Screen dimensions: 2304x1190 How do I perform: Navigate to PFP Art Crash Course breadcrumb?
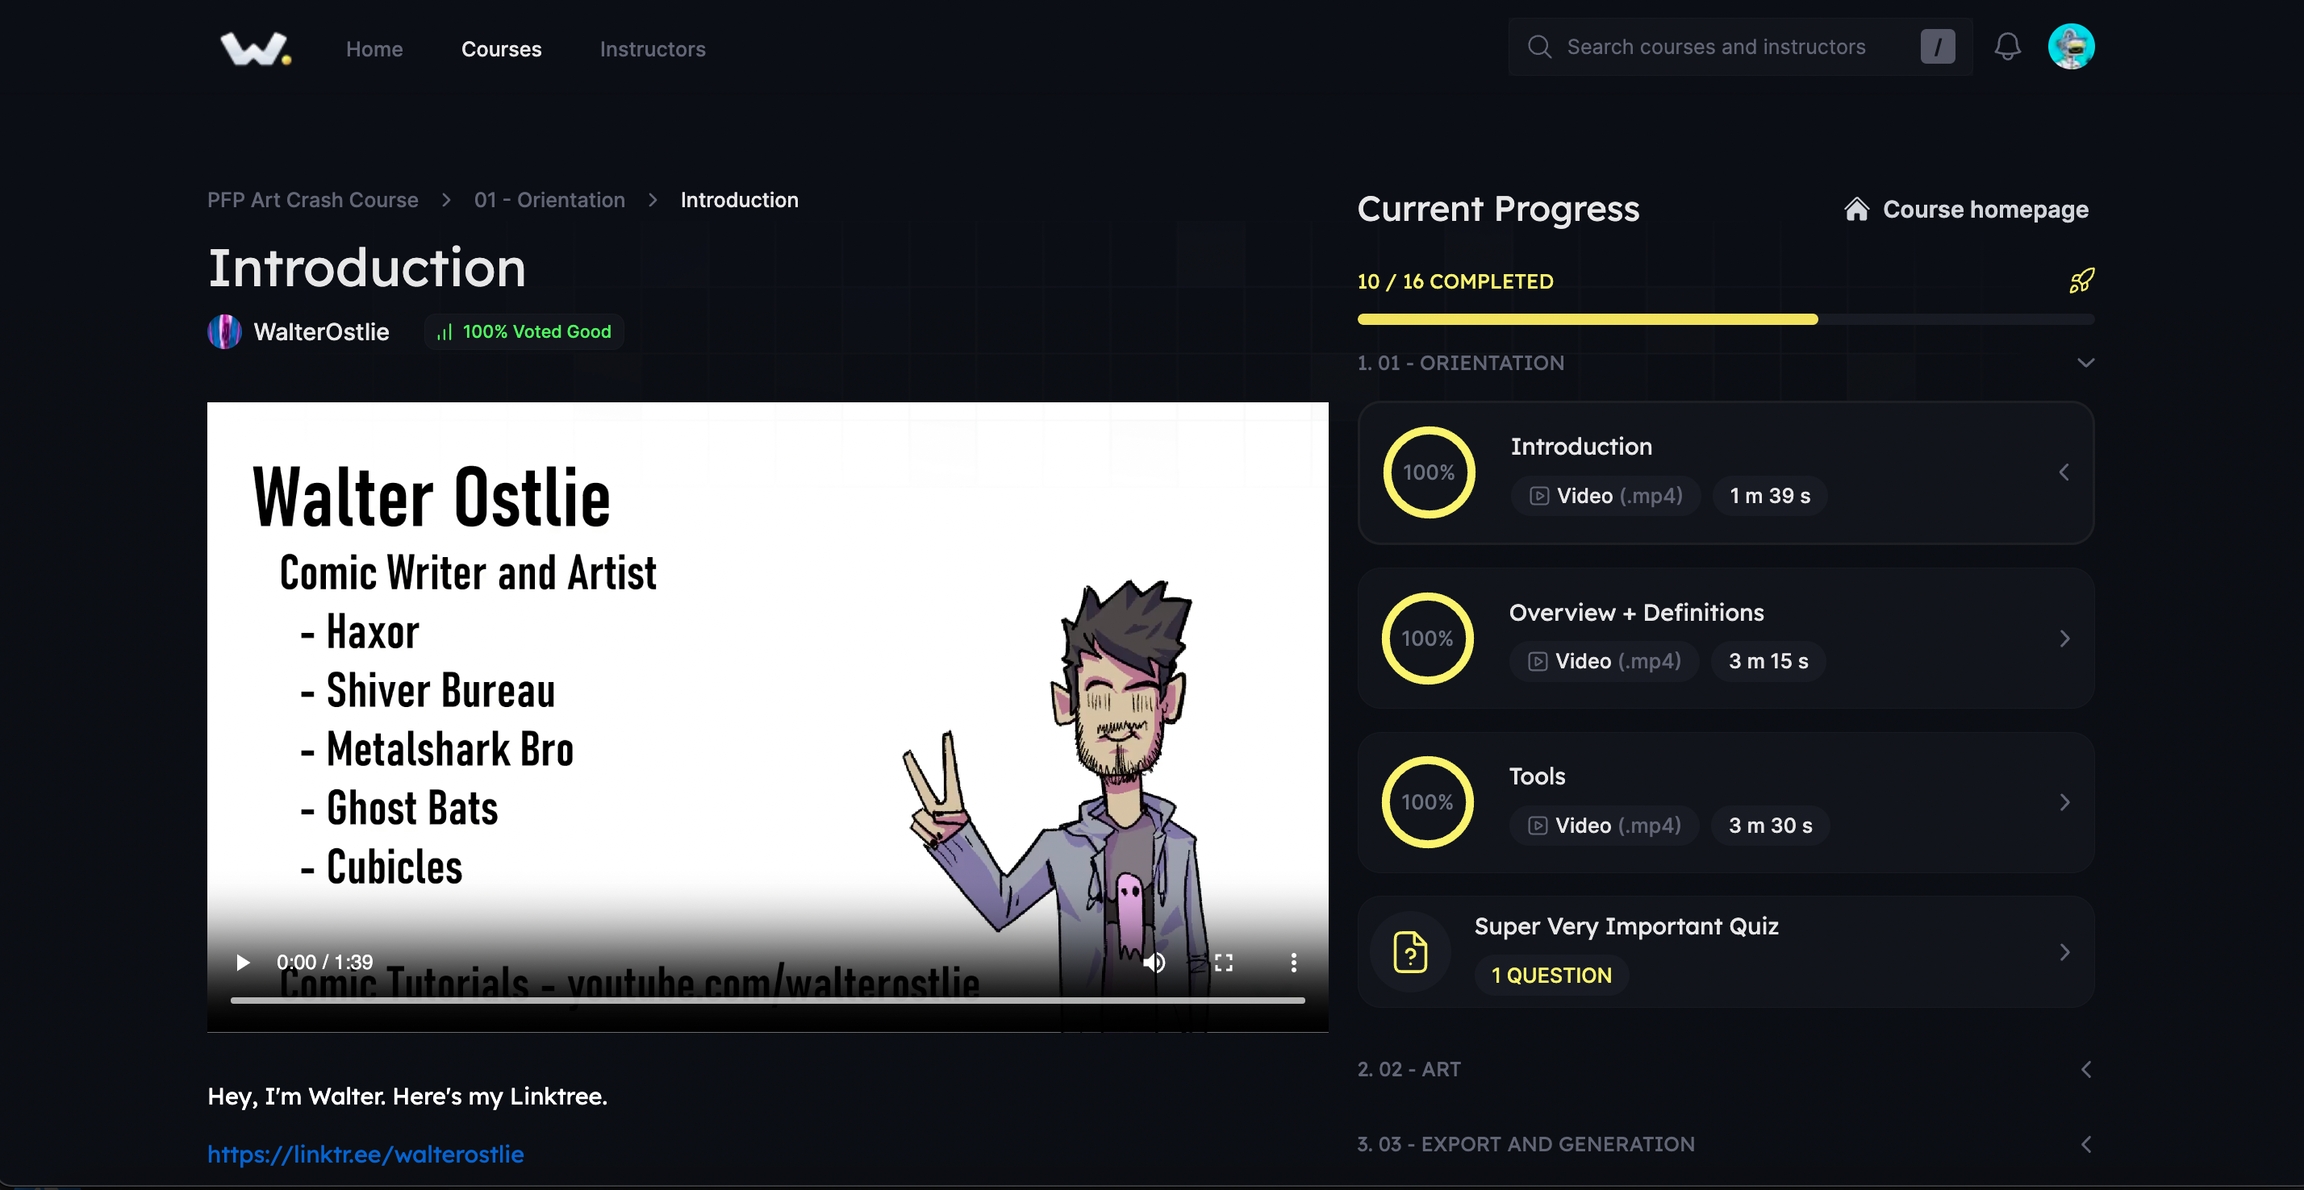click(312, 200)
